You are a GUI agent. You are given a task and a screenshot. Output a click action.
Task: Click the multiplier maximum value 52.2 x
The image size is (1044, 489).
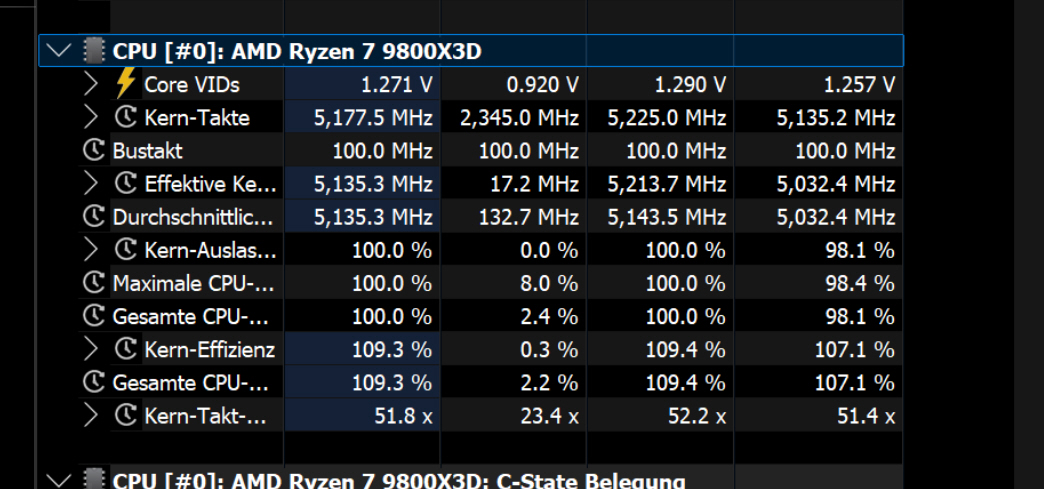[696, 416]
